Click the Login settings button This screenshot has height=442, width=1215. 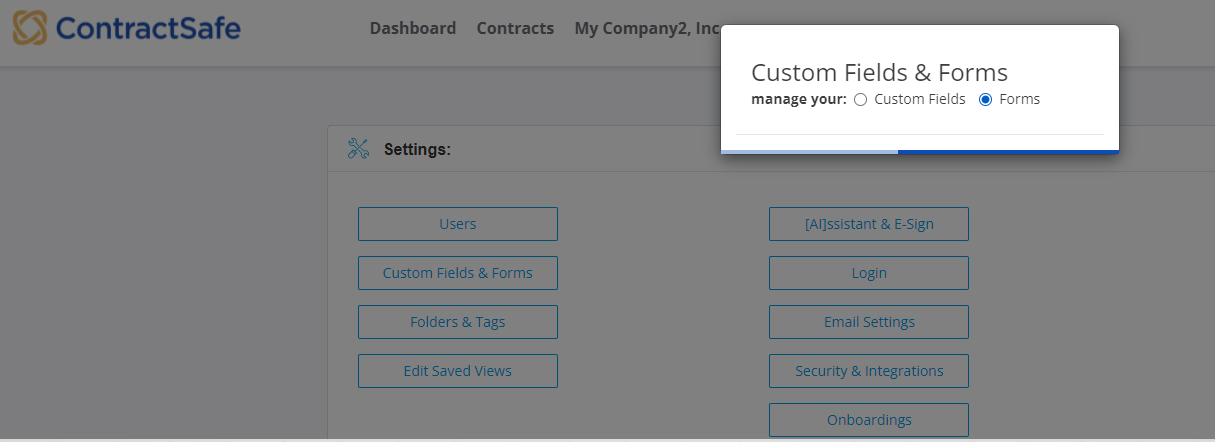(x=869, y=273)
